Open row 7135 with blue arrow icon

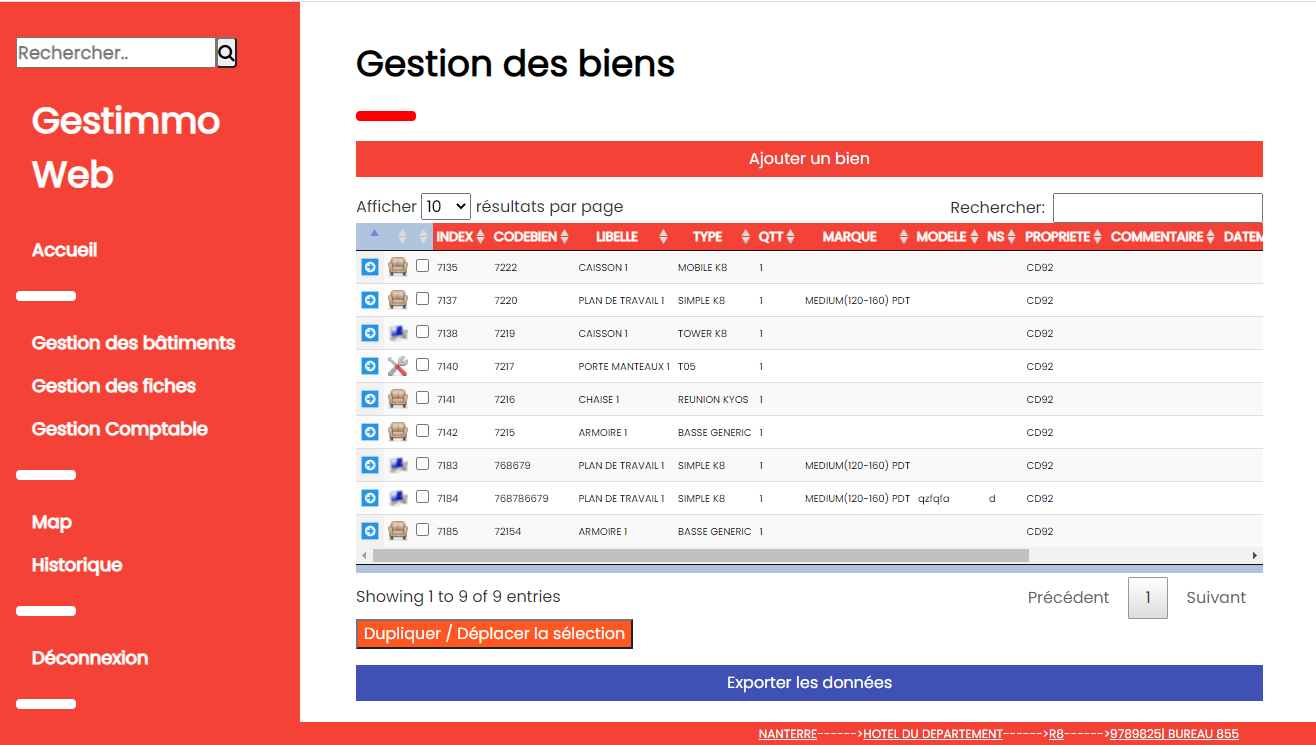370,267
